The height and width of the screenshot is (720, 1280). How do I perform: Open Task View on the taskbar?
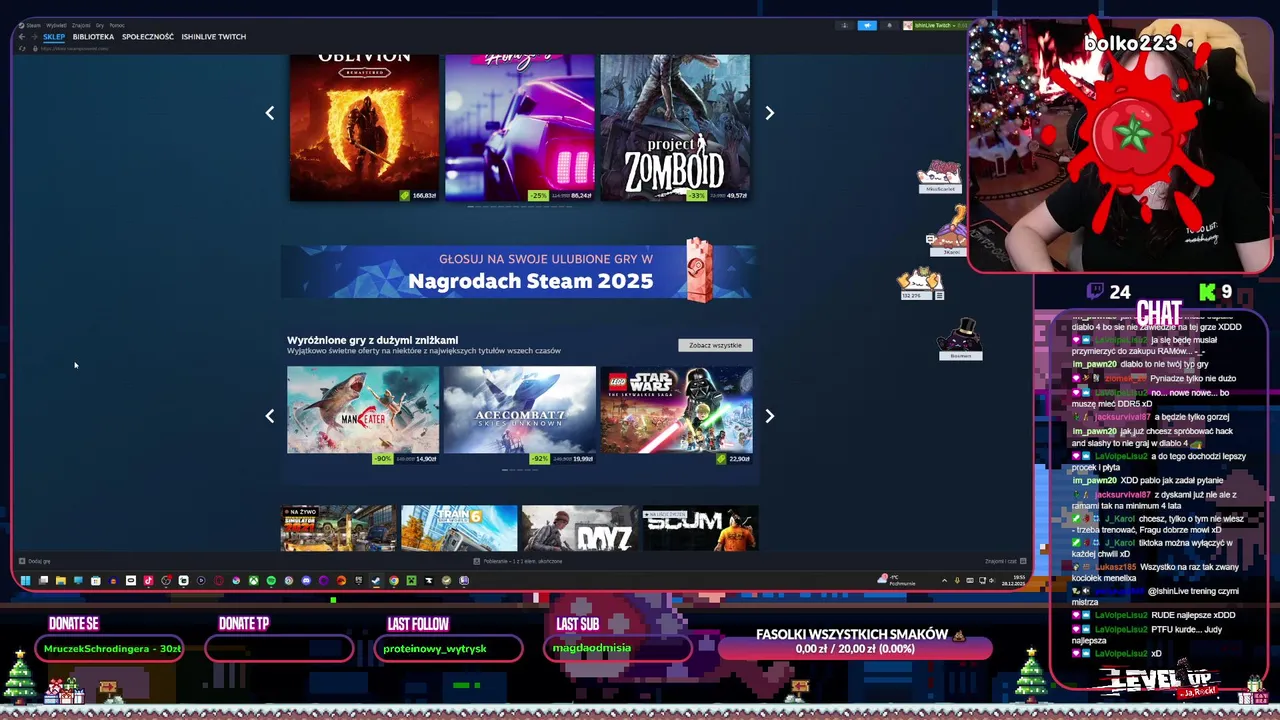(43, 580)
